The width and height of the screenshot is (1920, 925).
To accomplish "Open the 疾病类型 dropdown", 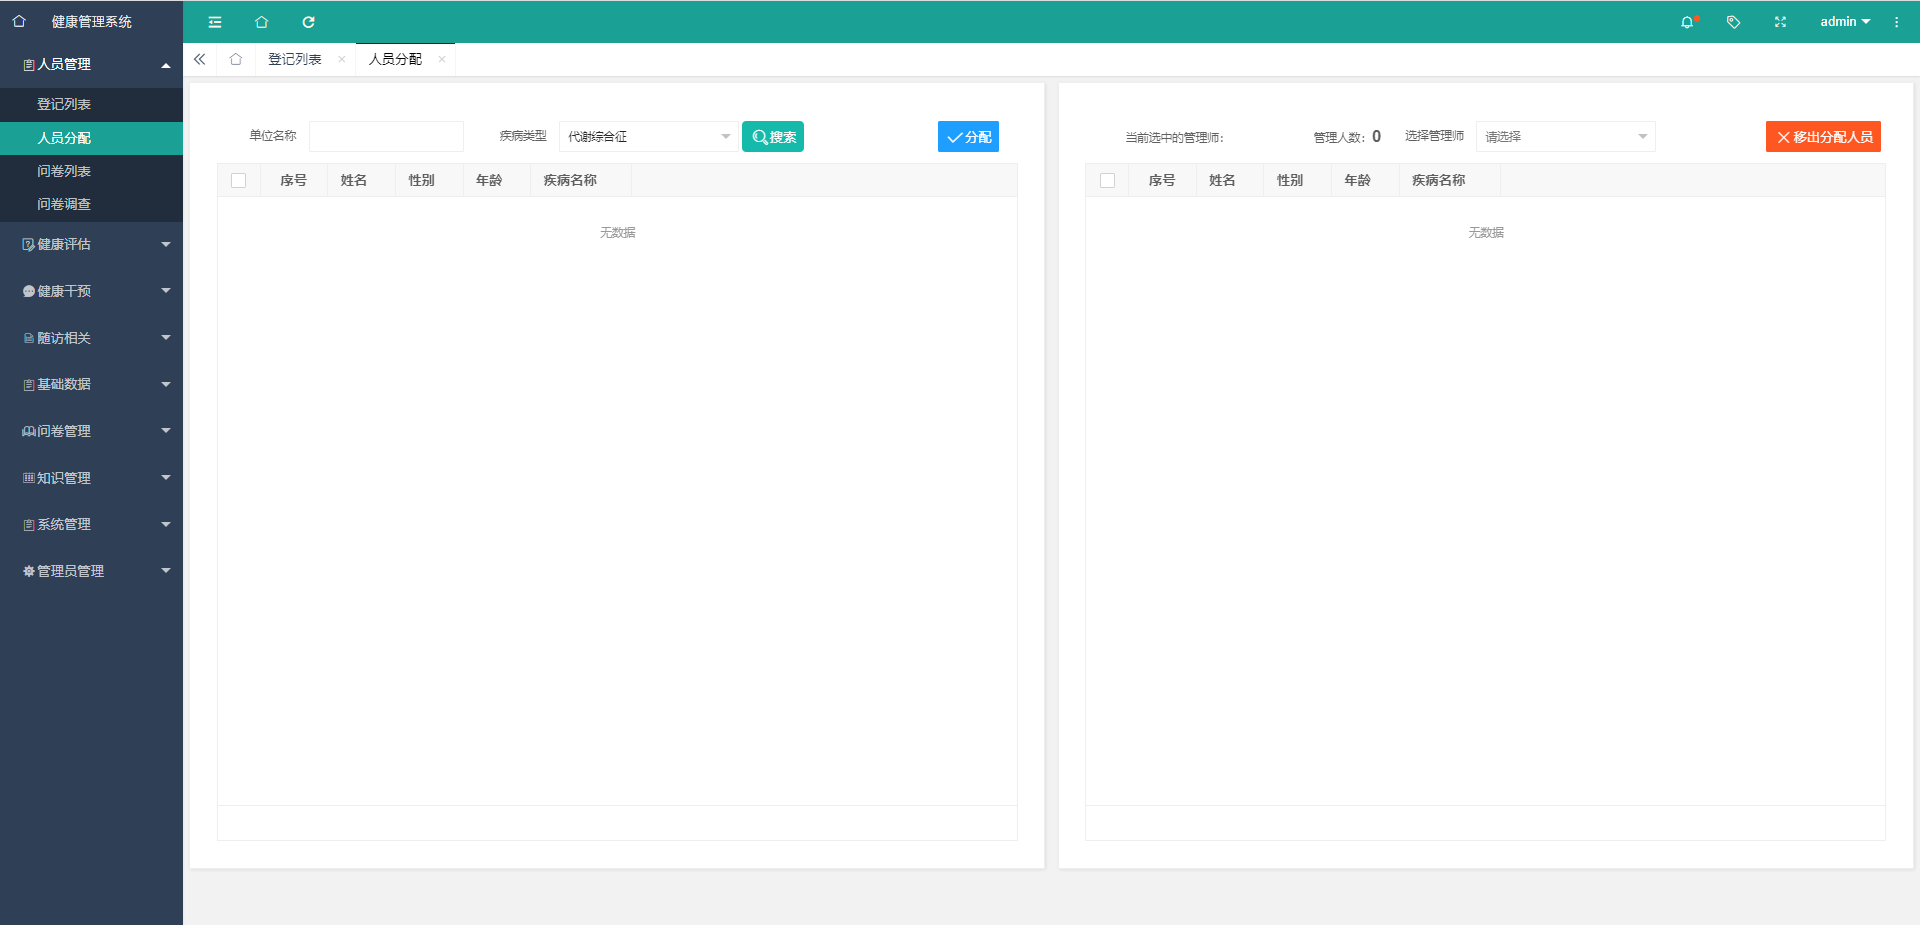I will tap(648, 137).
